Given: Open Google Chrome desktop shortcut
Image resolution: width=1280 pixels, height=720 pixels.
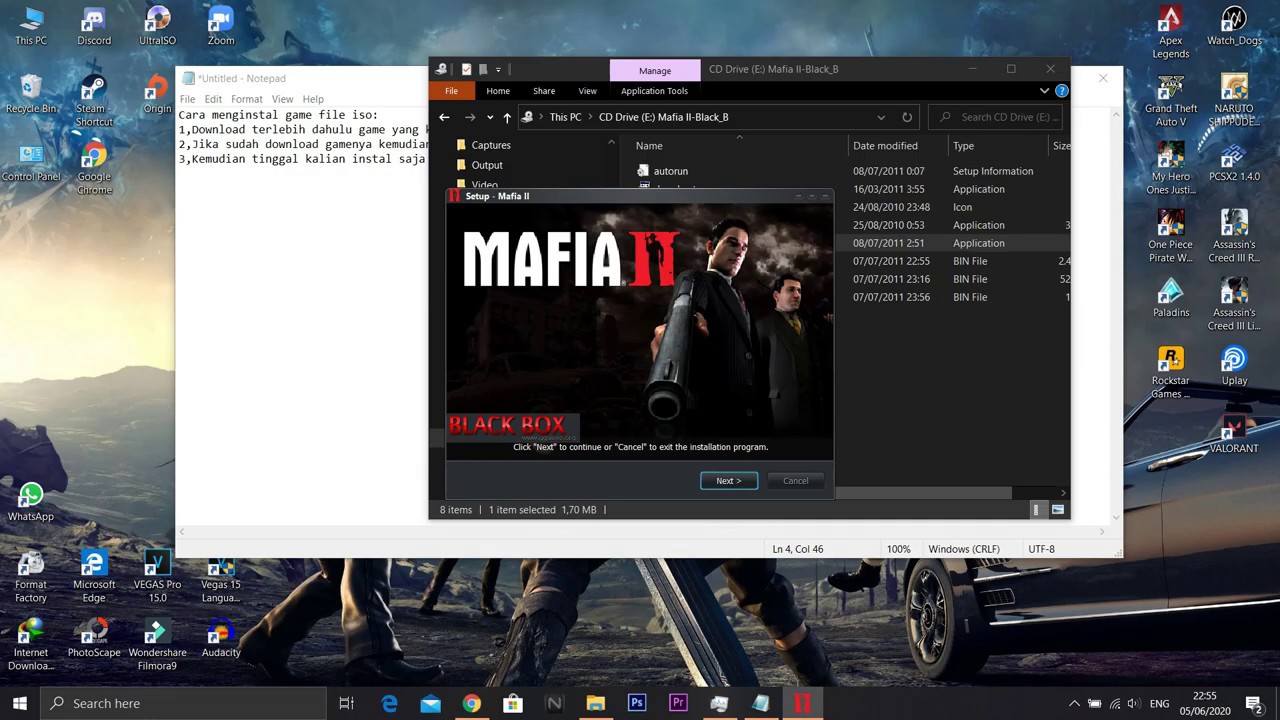Looking at the screenshot, I should [94, 168].
